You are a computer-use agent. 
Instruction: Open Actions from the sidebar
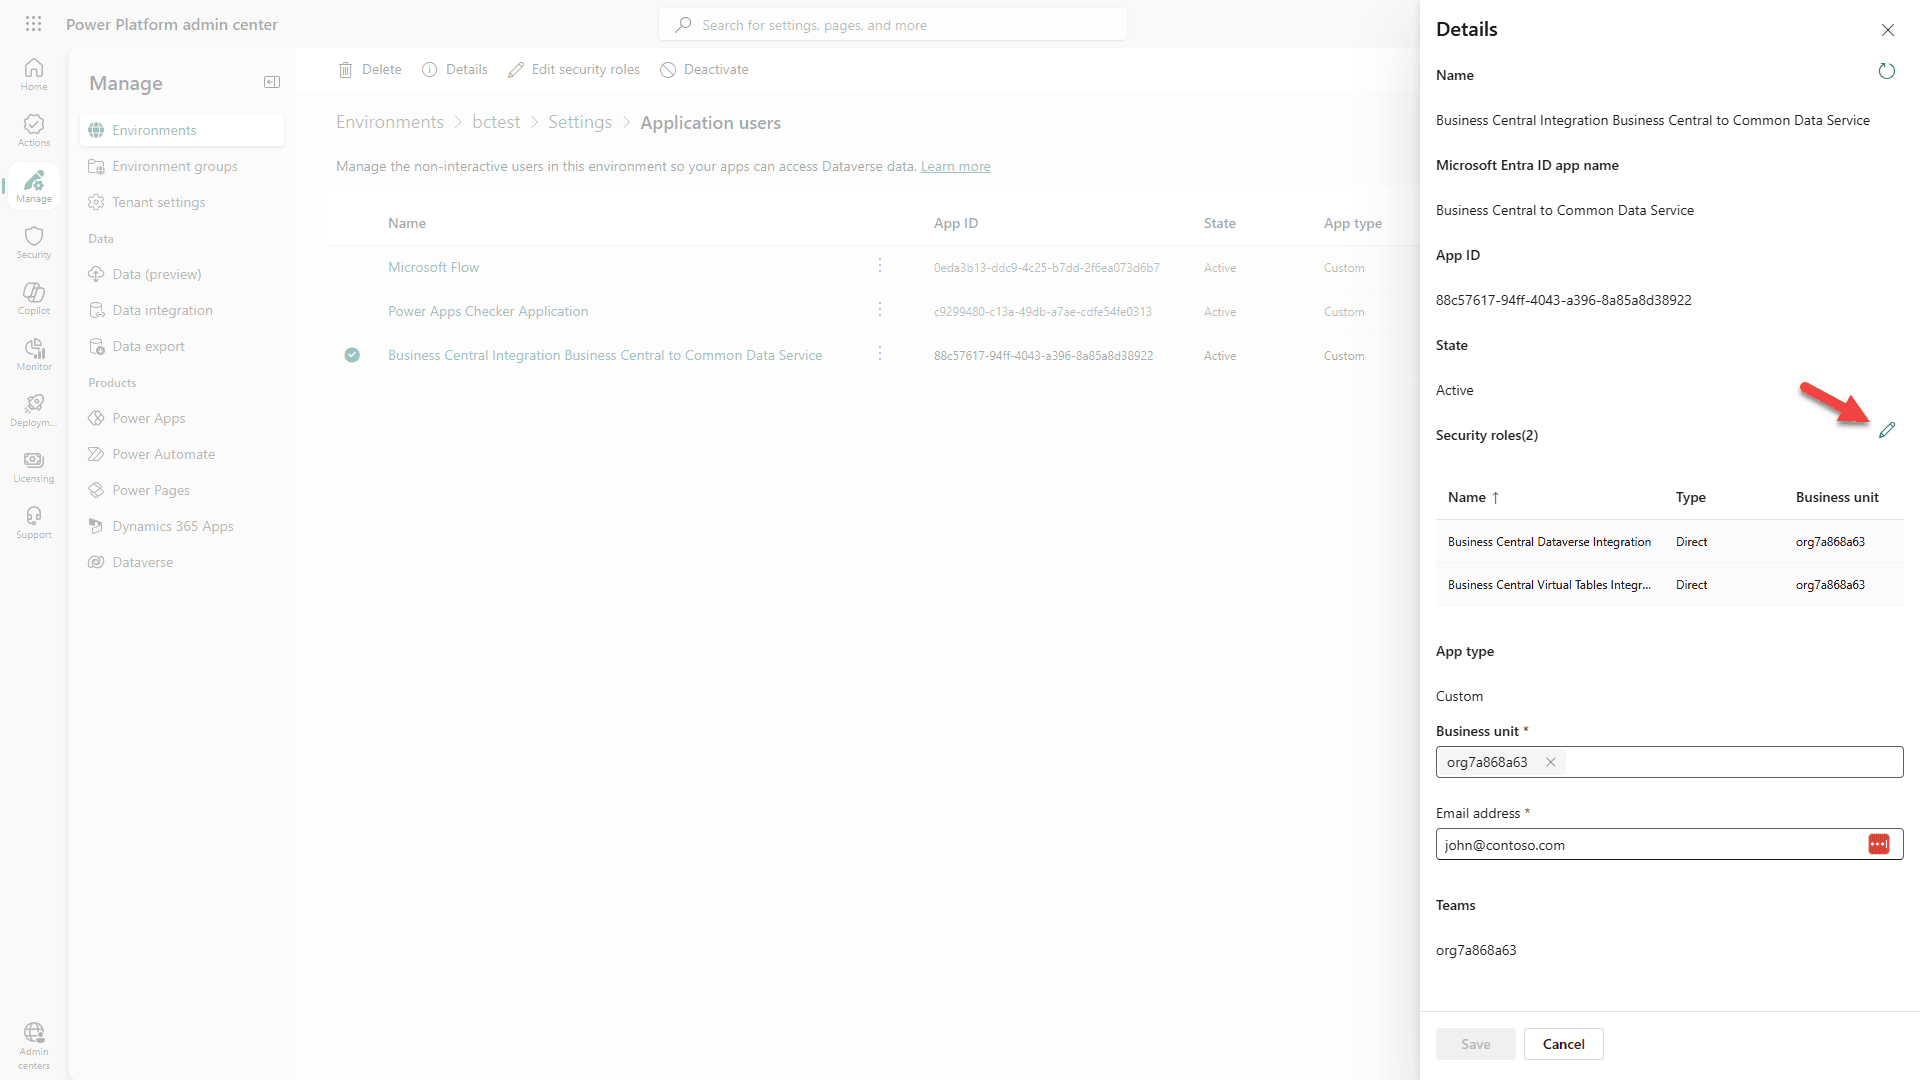(x=33, y=128)
